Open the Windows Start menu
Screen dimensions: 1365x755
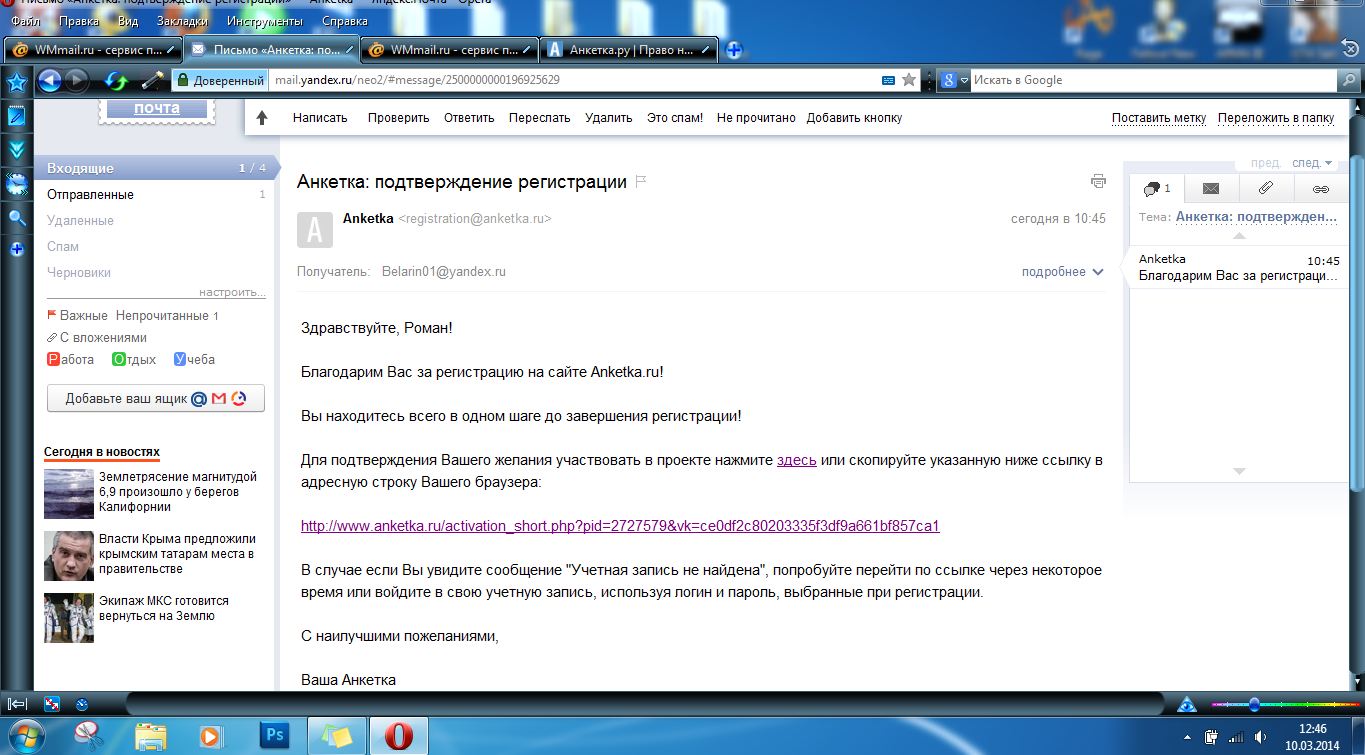25,735
